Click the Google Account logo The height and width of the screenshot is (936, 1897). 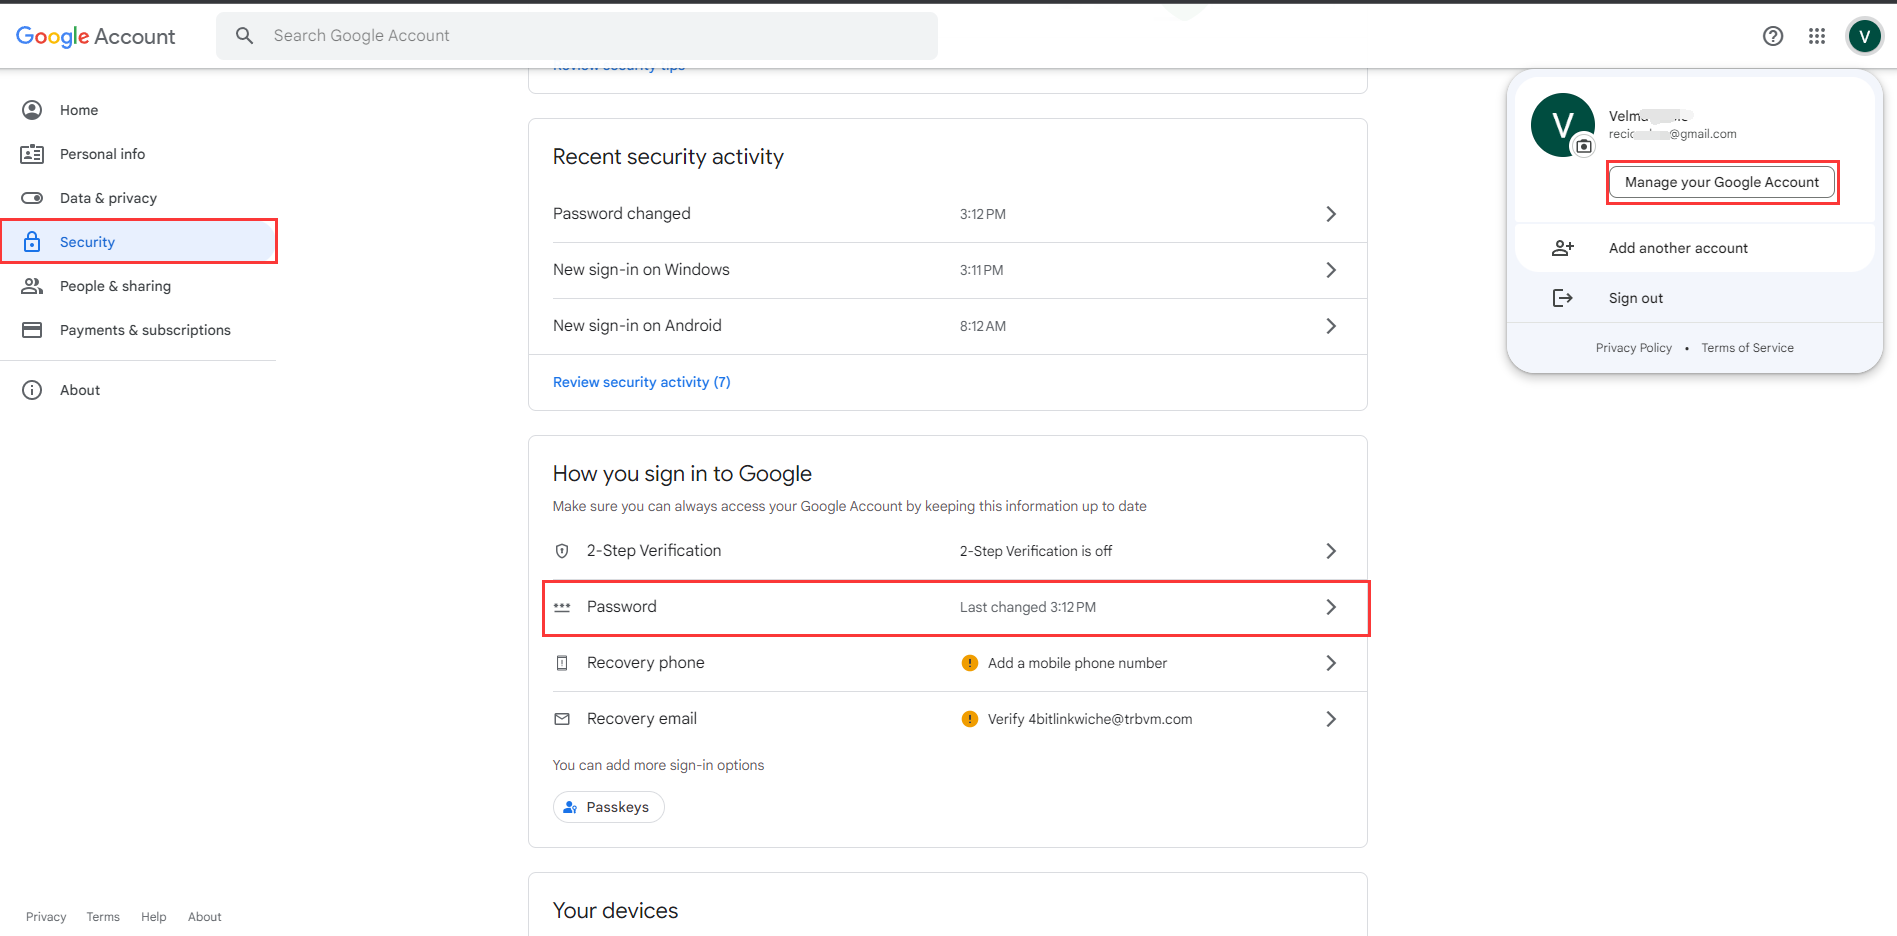tap(96, 36)
